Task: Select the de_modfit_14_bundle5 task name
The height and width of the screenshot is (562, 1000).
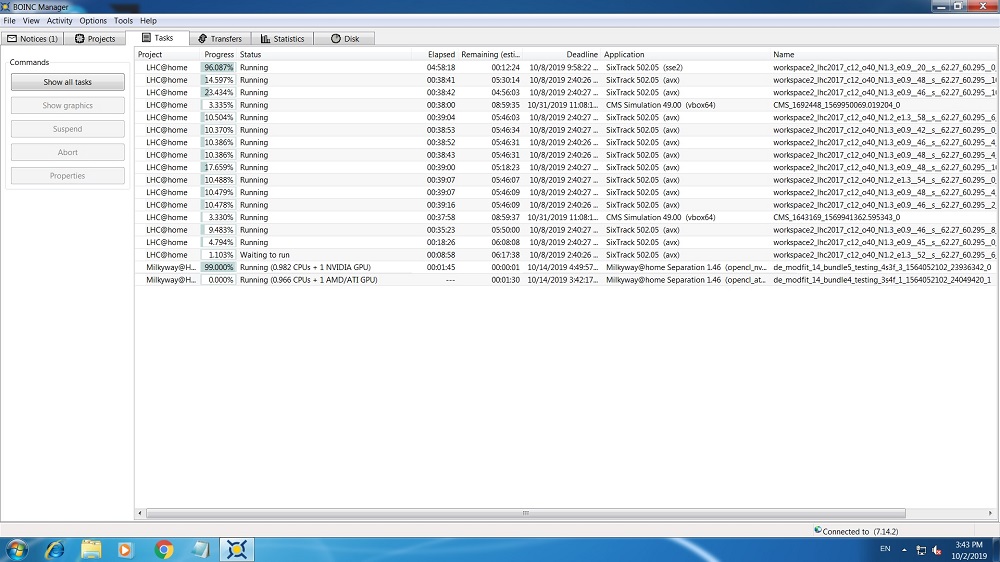Action: 882,268
